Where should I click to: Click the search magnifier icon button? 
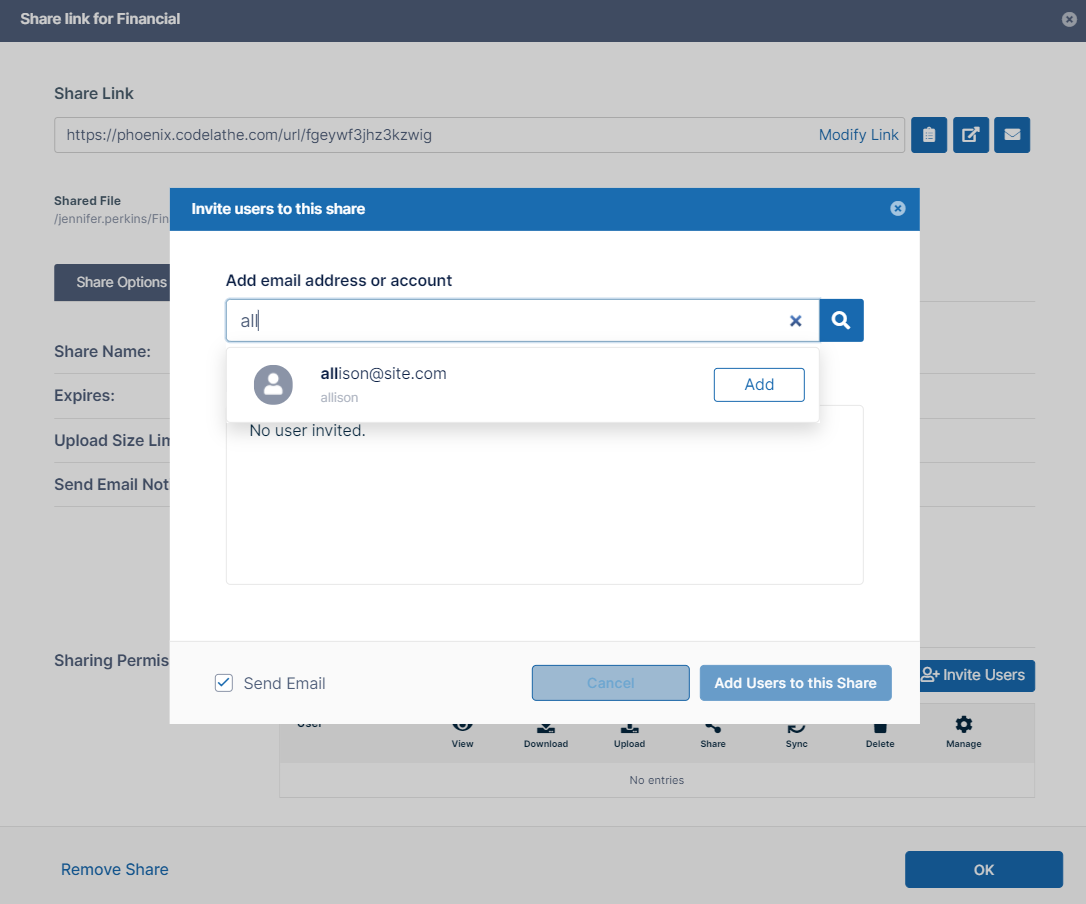coord(841,321)
